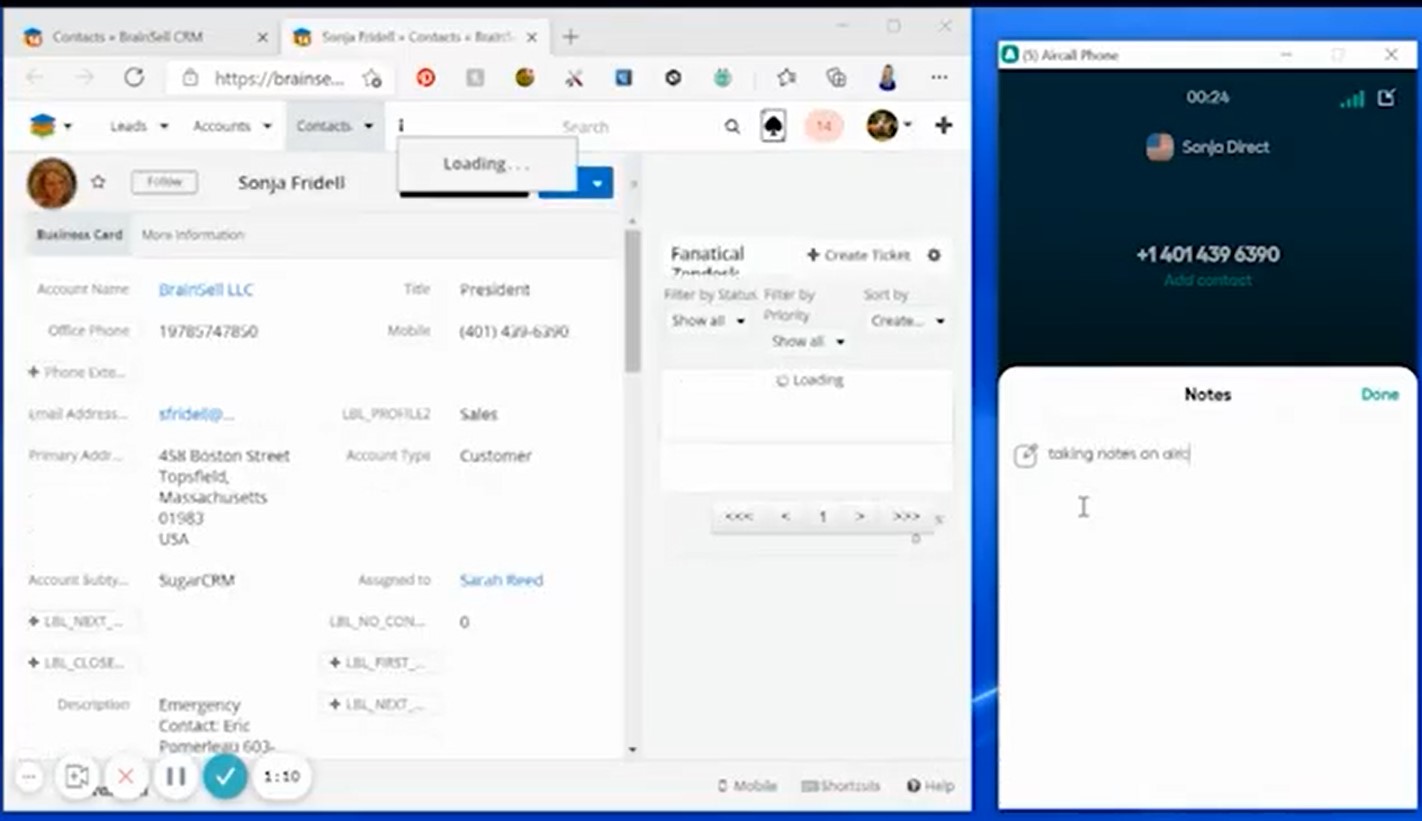Pause the screen recording
The image size is (1422, 821).
[176, 776]
